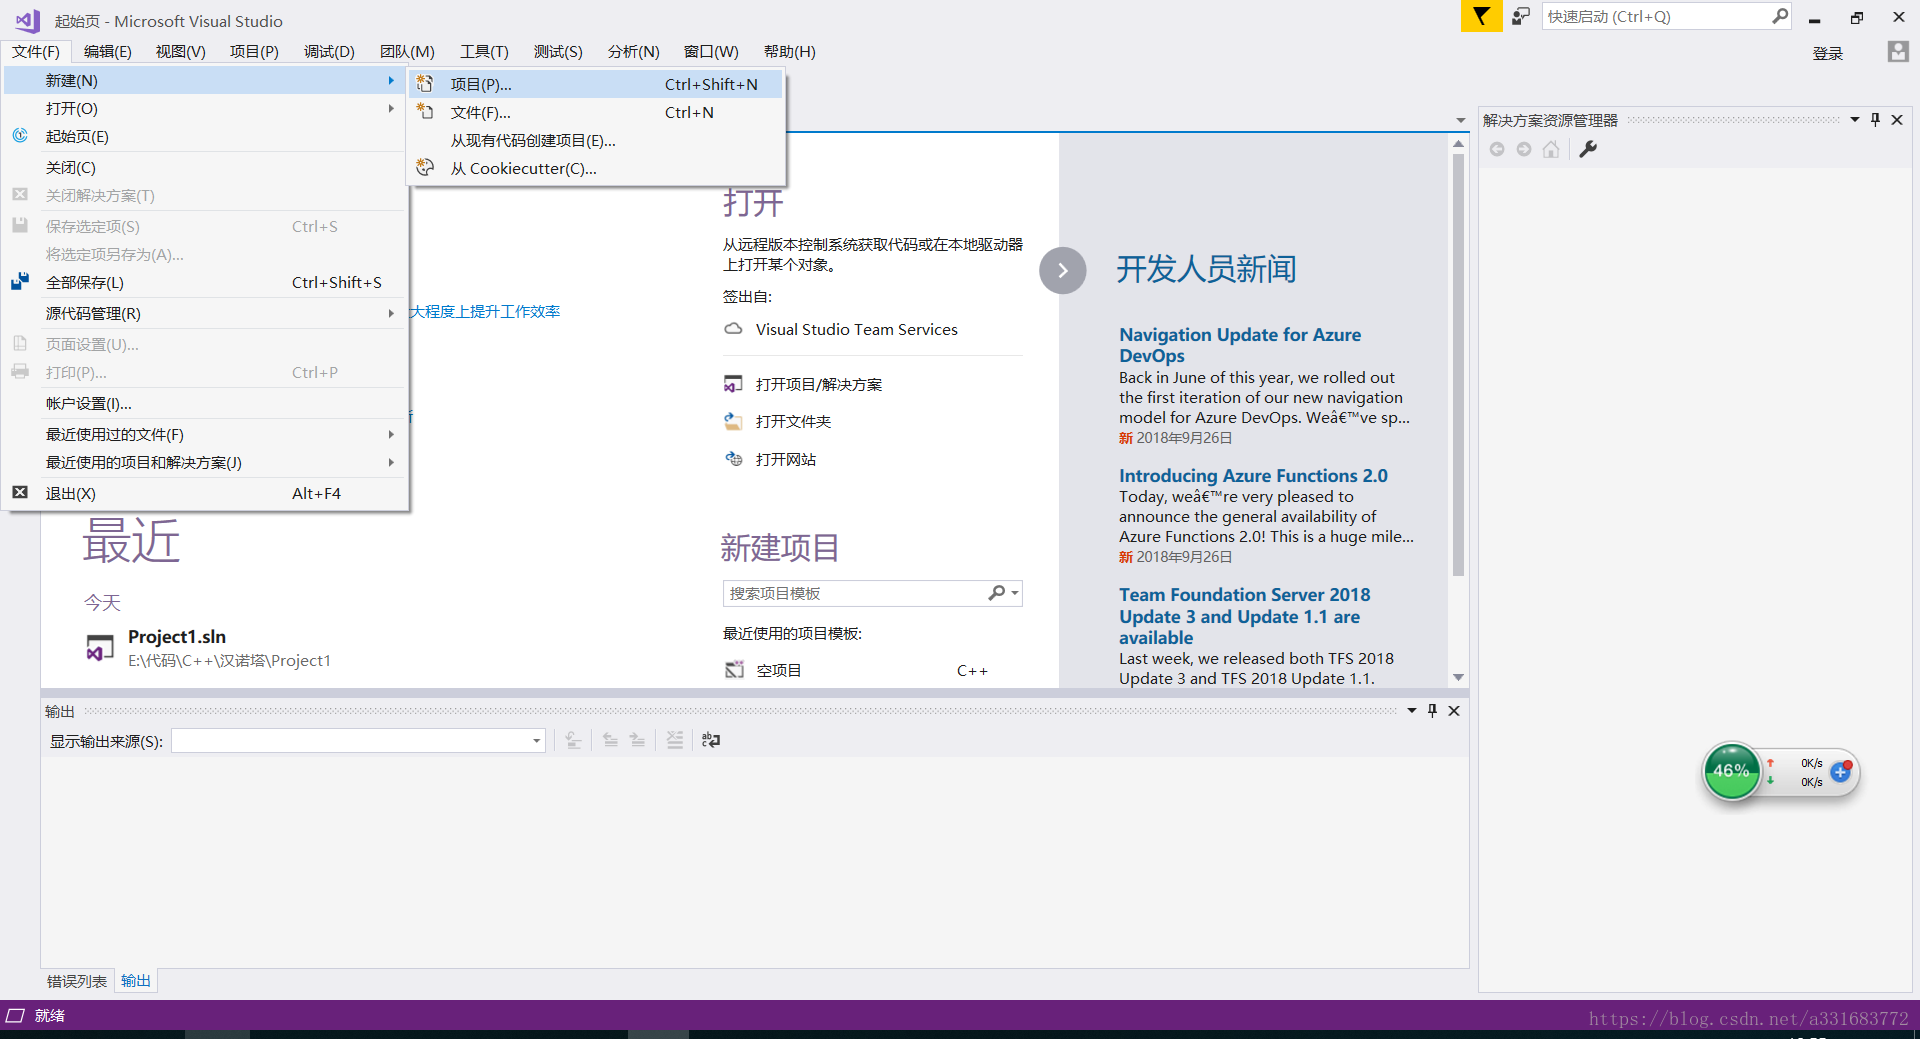
Task: Select 从 Cookiecutter(C)... menu entry
Action: (597, 168)
